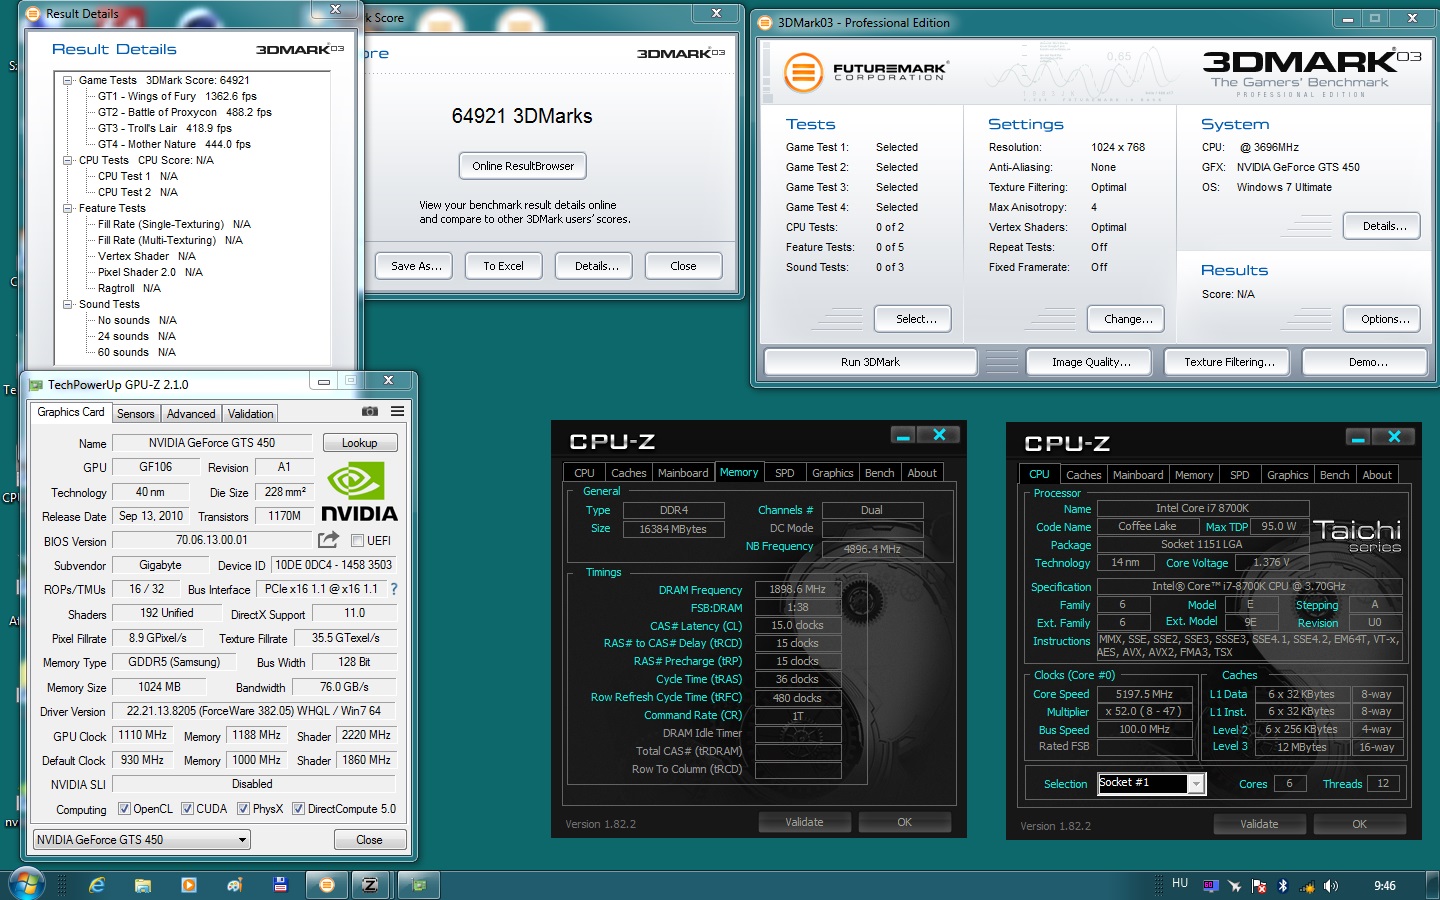Click the Image Quality... button

click(x=1091, y=362)
